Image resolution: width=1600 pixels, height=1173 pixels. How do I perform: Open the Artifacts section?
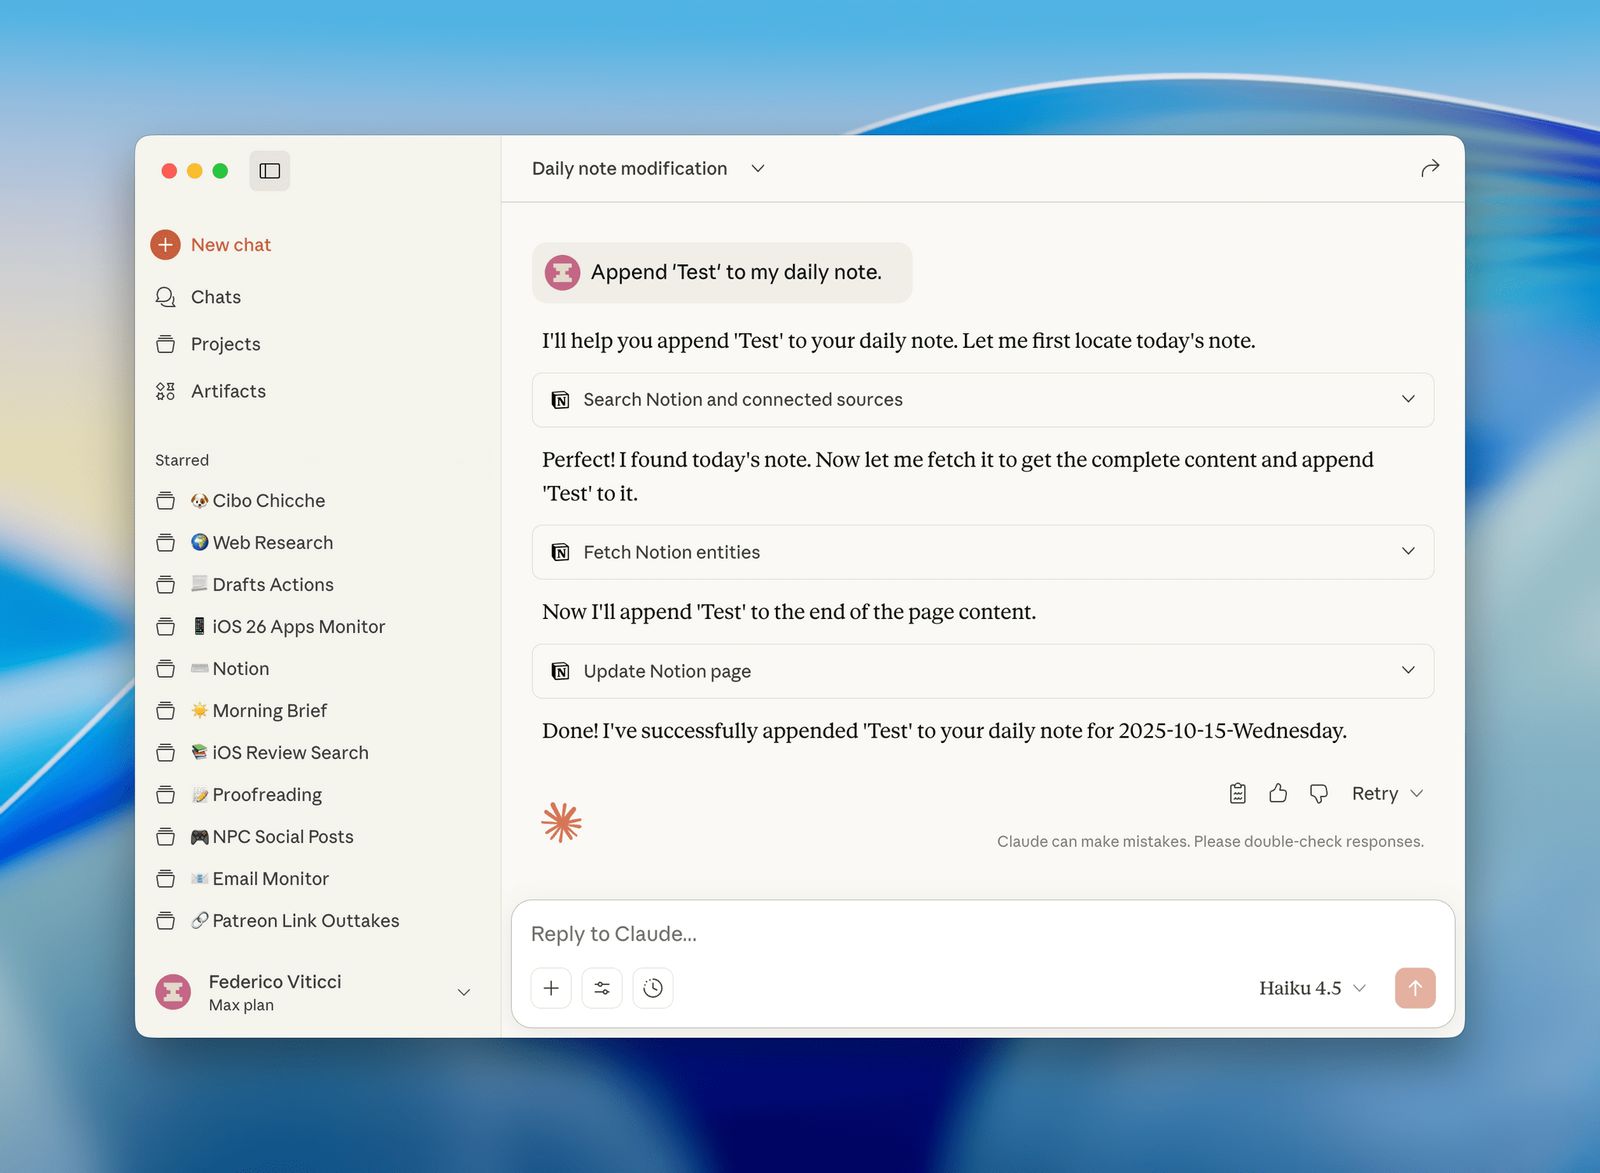[x=228, y=391]
